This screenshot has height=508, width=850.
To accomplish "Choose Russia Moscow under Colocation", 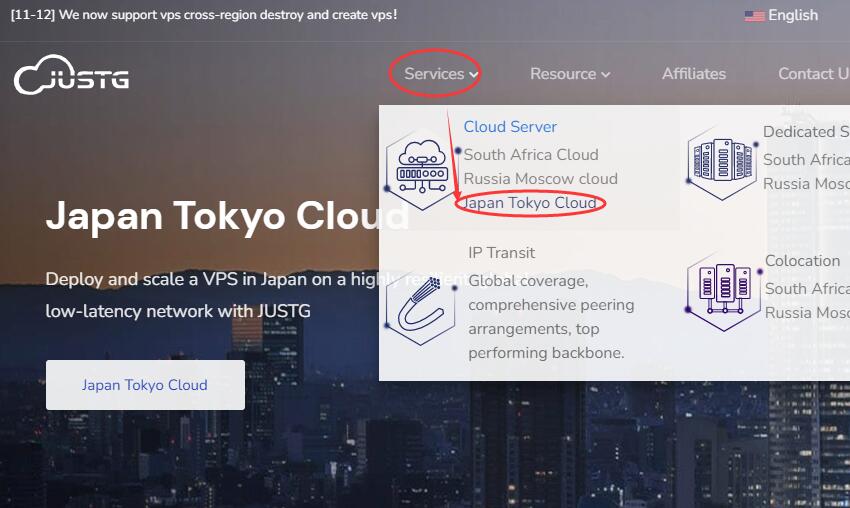I will click(x=807, y=313).
